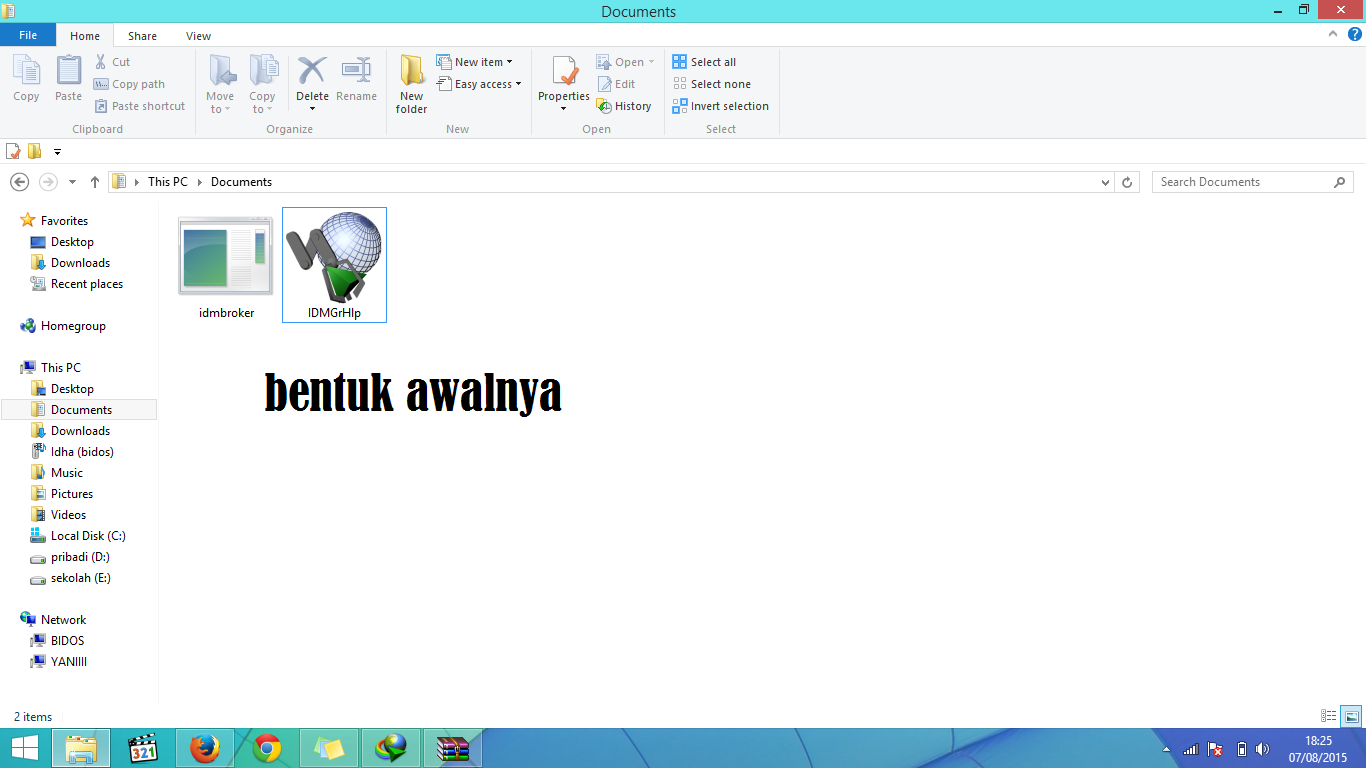Open Desktop under Favorites
Viewport: 1366px width, 768px height.
[72, 242]
